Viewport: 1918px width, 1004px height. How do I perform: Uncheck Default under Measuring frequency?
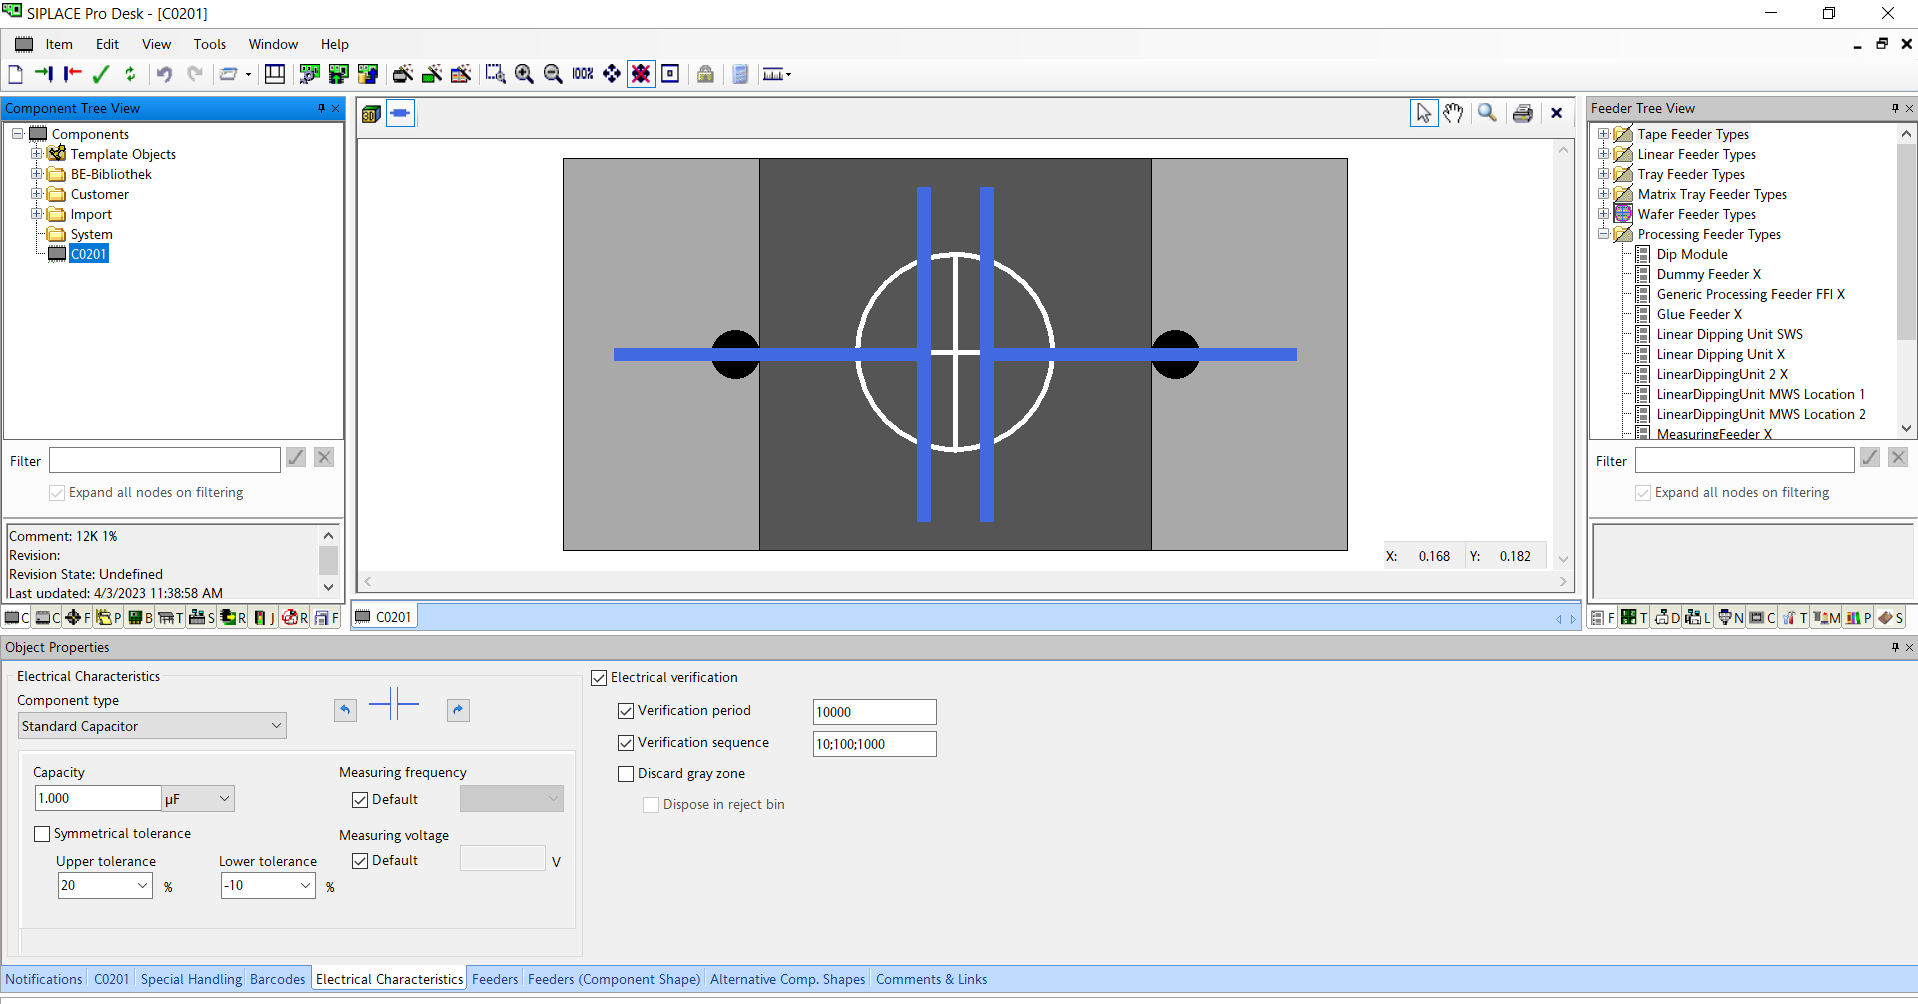(x=360, y=800)
